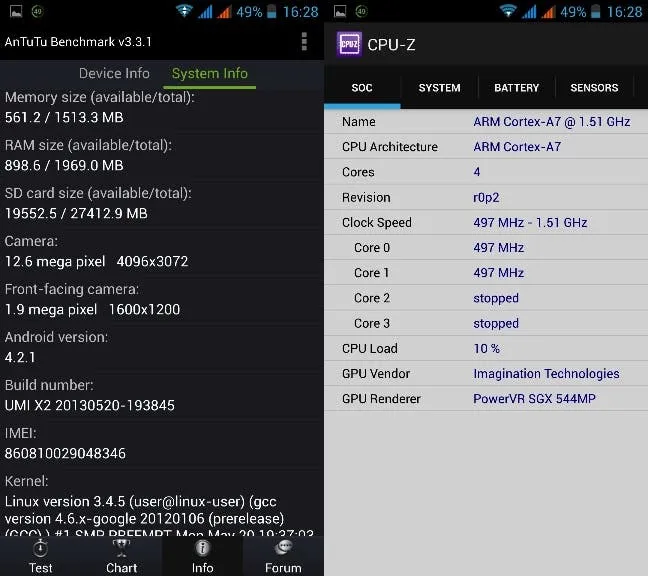Tap picture notification icon on AnTuTu screen
Image resolution: width=650 pixels, height=576 pixels.
point(16,12)
